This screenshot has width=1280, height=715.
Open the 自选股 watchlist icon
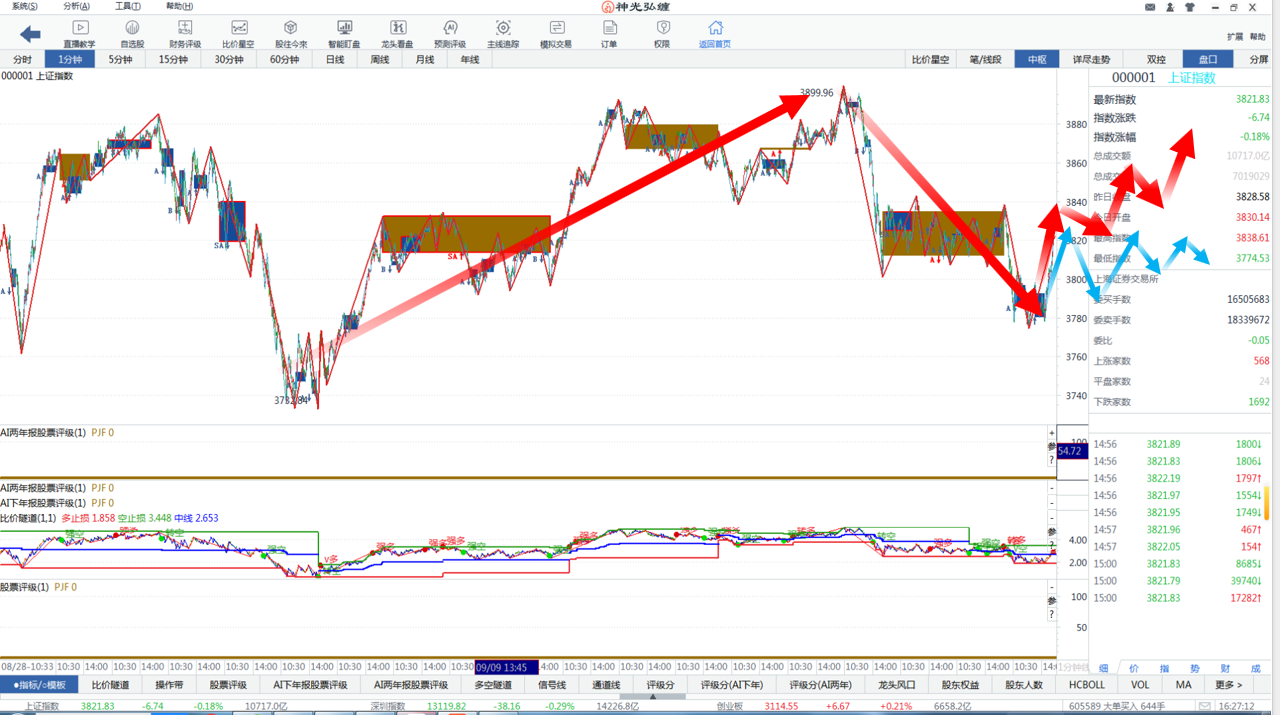(132, 34)
